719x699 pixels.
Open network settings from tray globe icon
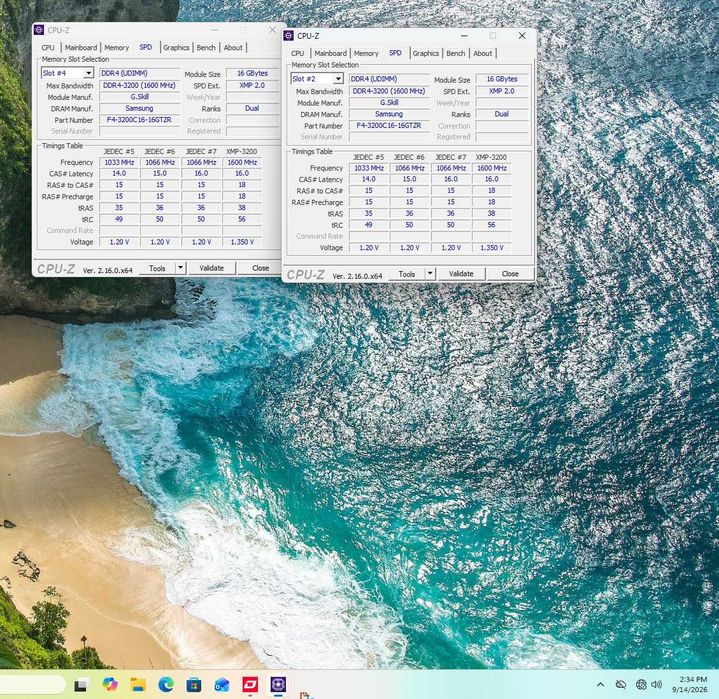point(641,685)
